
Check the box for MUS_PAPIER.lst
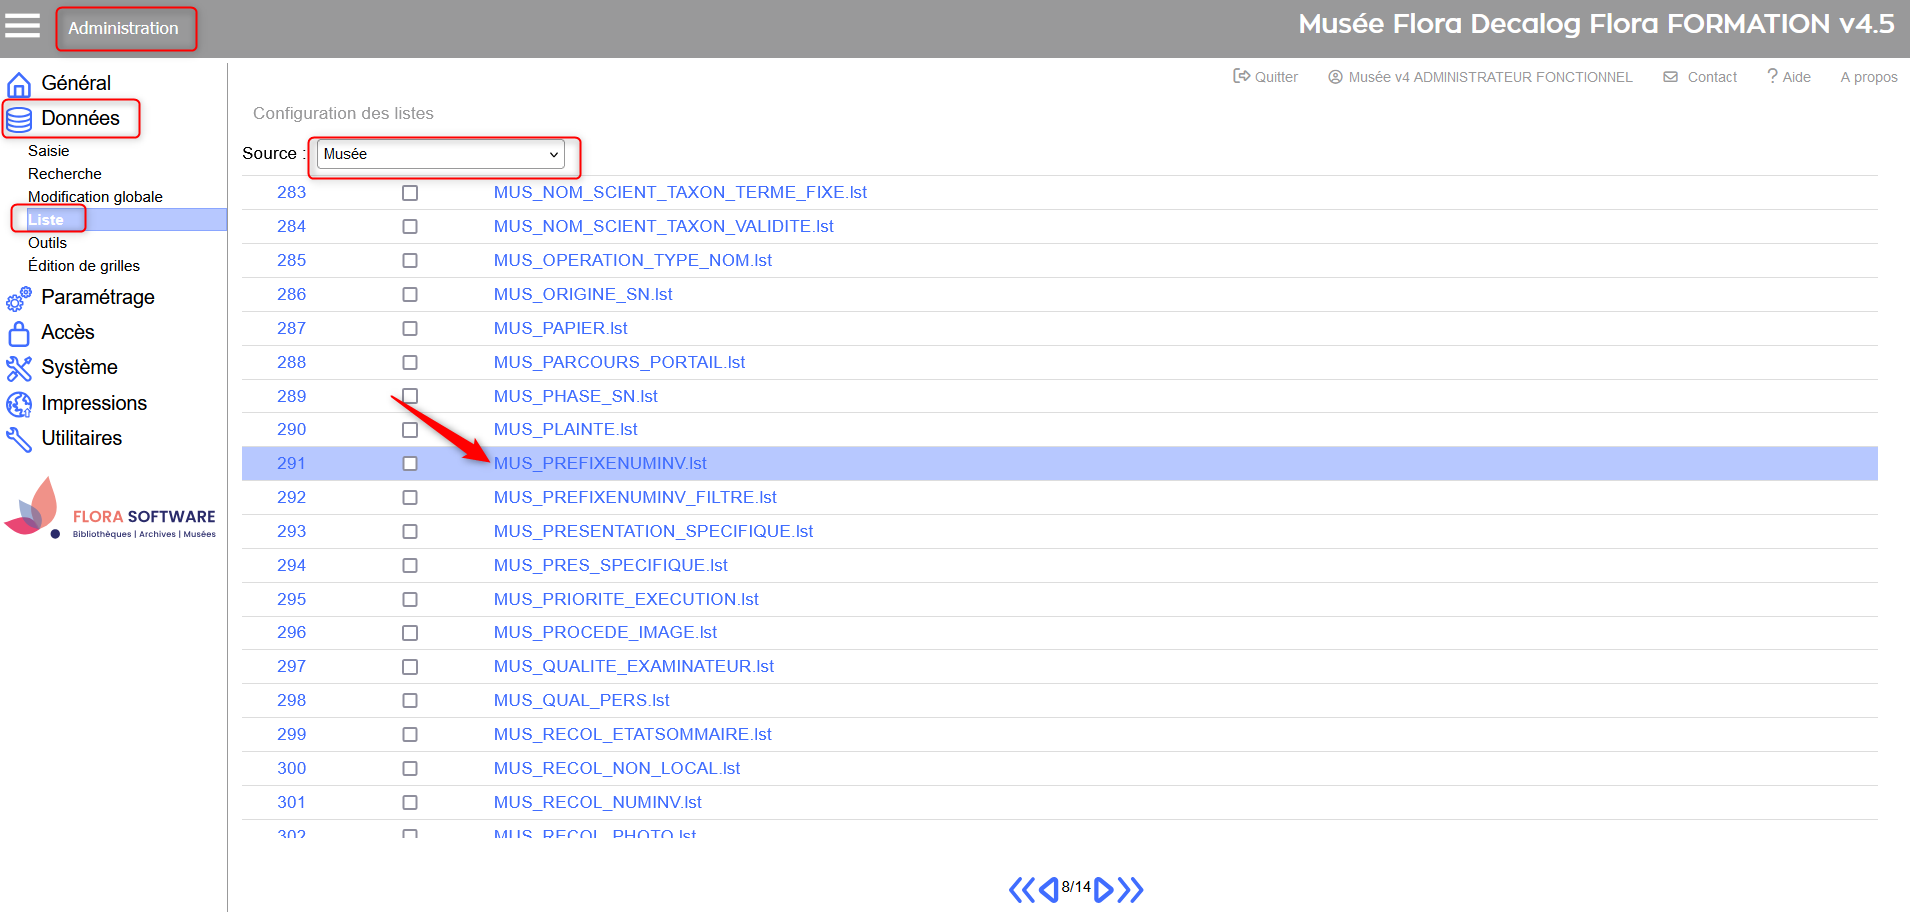tap(410, 329)
